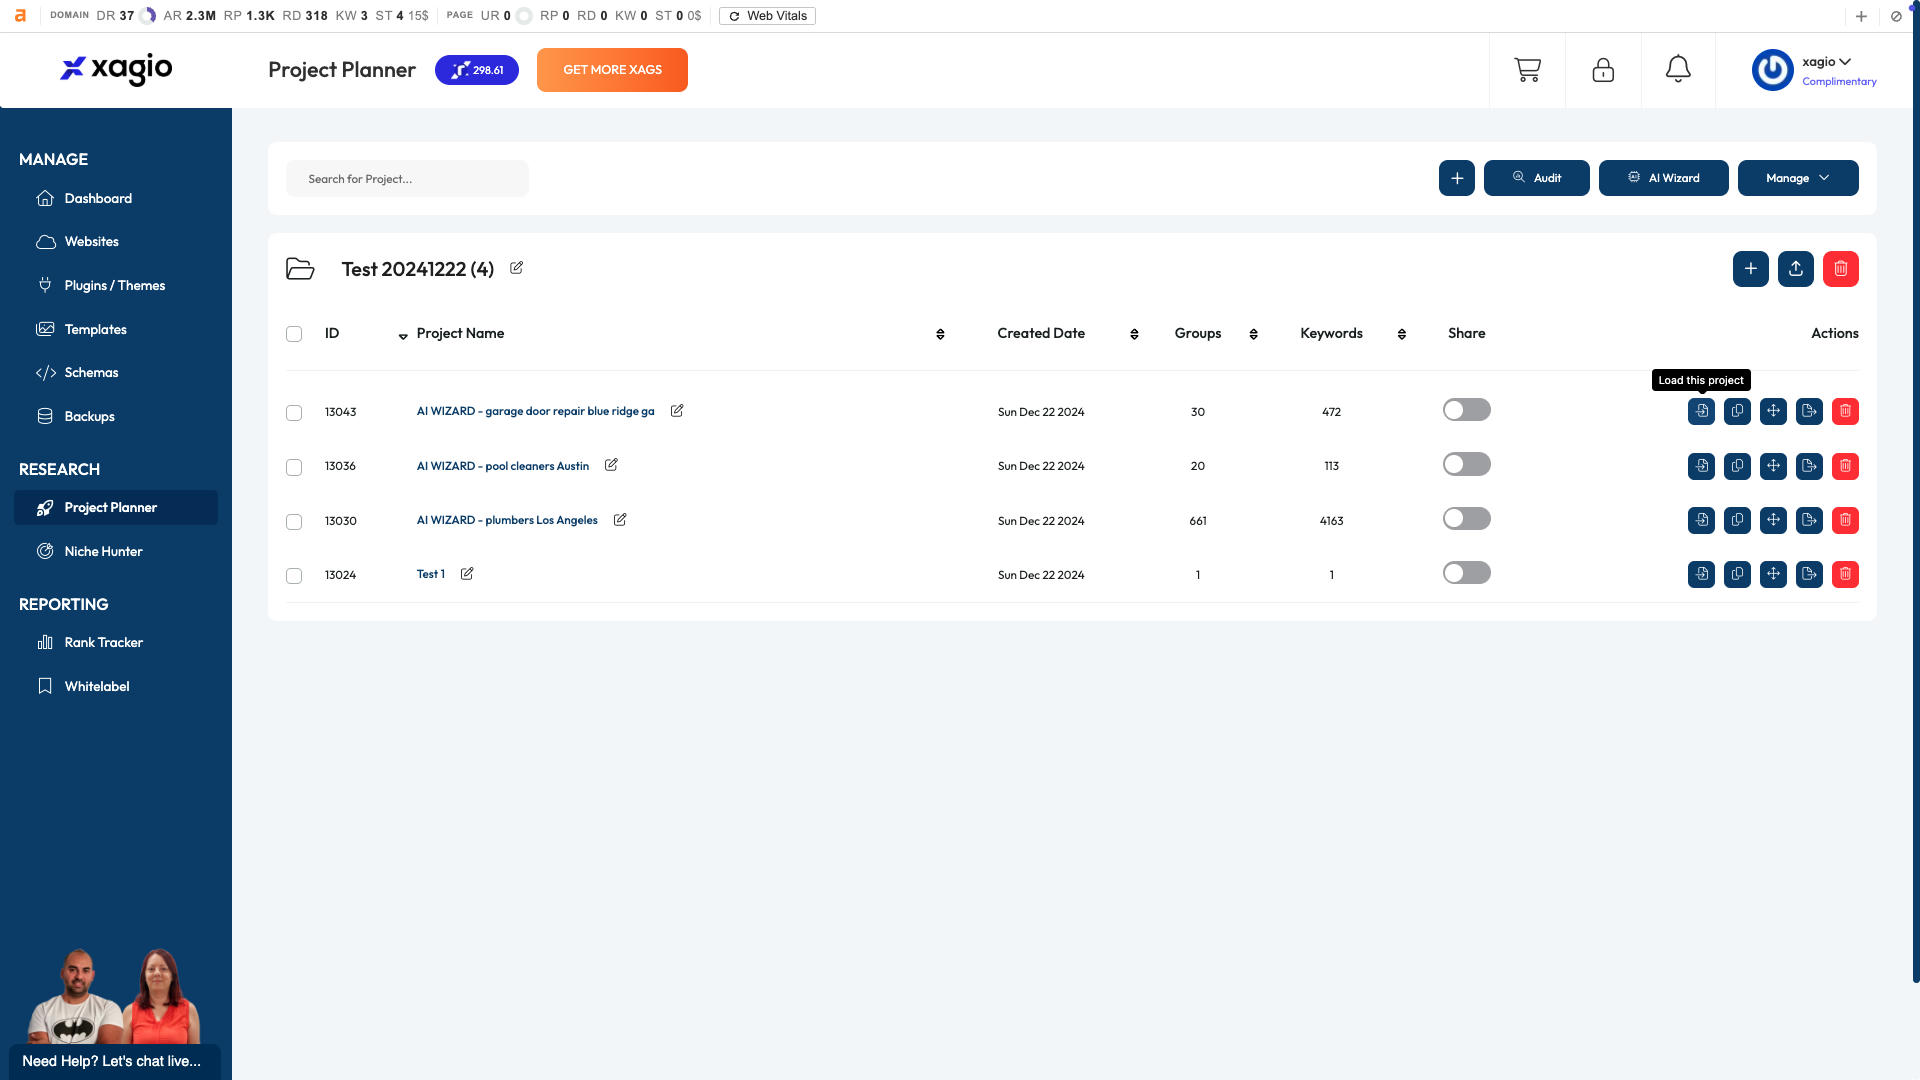Enable sharing for plumbers Los Angeles project
1920x1080 pixels.
1466,518
